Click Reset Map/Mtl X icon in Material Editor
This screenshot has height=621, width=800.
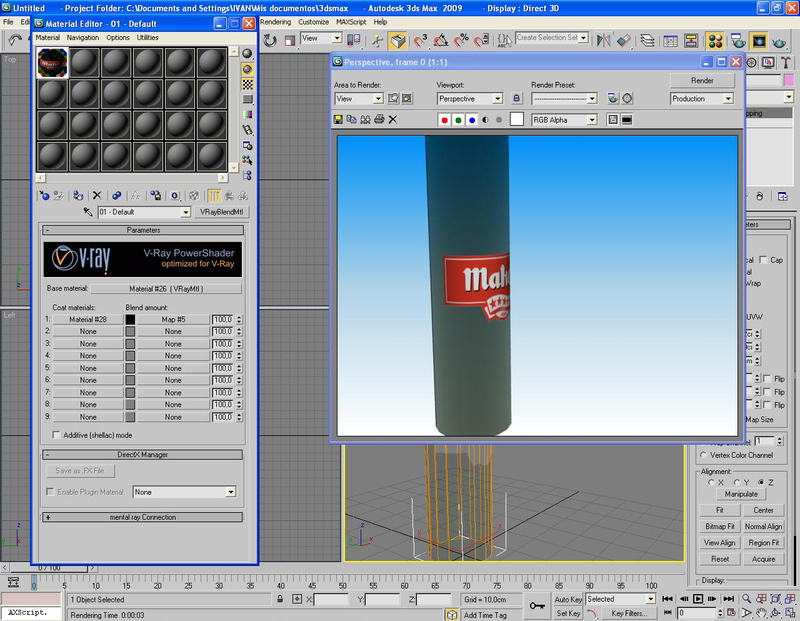tap(97, 196)
